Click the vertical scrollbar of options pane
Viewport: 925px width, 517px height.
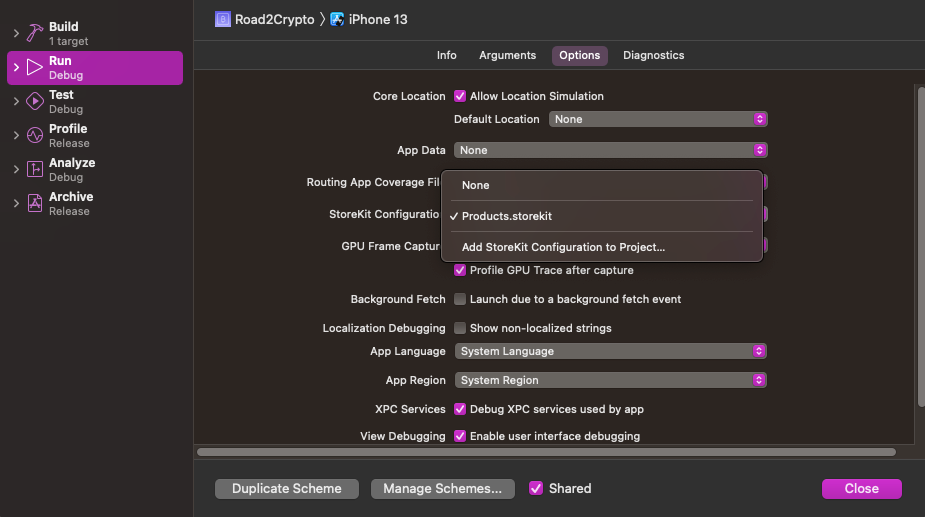pyautogui.click(x=921, y=247)
